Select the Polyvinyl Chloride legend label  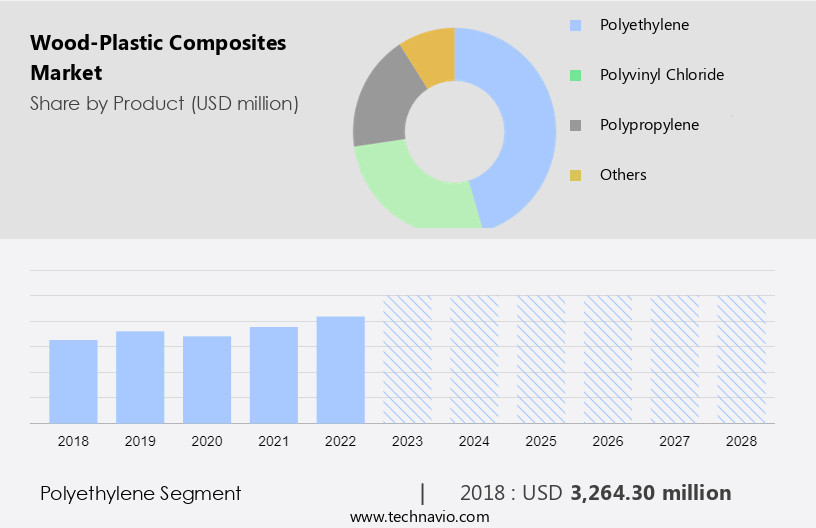click(x=661, y=75)
